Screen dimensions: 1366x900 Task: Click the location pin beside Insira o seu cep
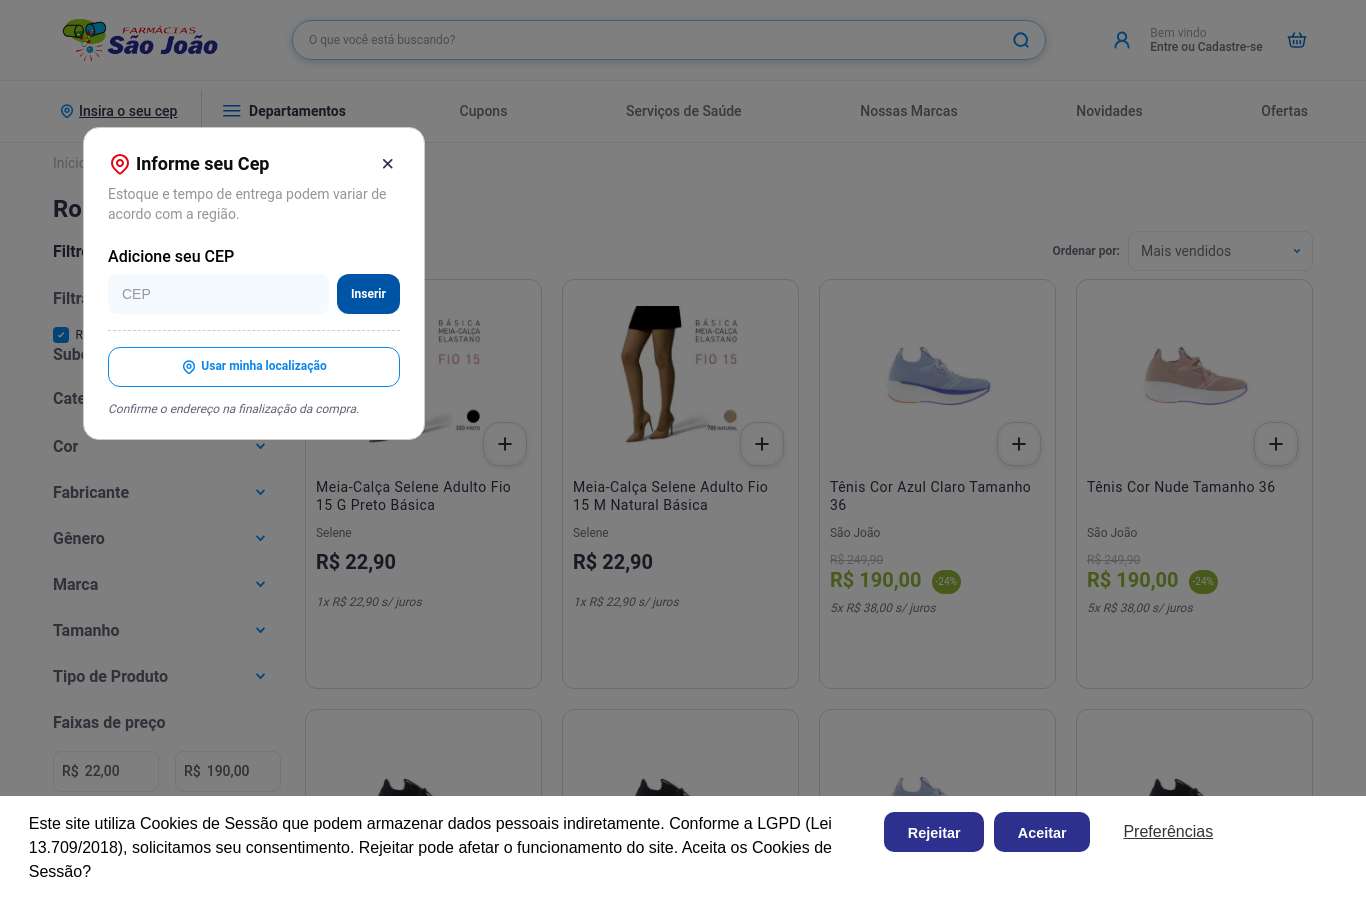click(67, 111)
